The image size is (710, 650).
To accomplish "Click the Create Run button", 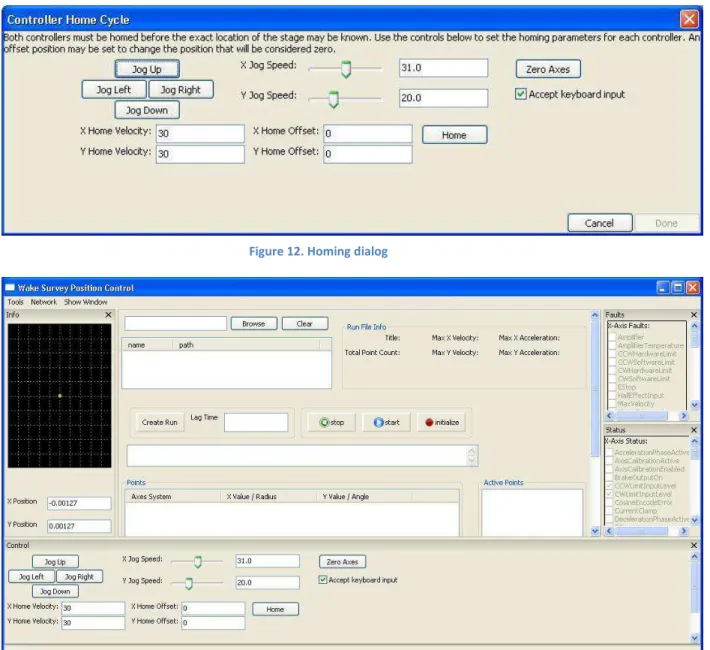I will [159, 422].
